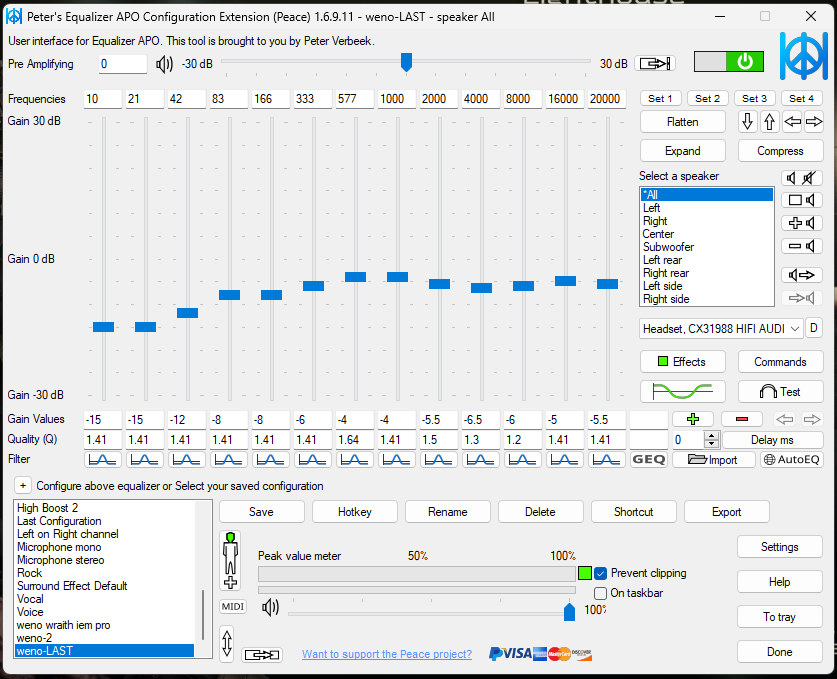Expand the configure section with plus button
The height and width of the screenshot is (679, 837).
point(22,486)
